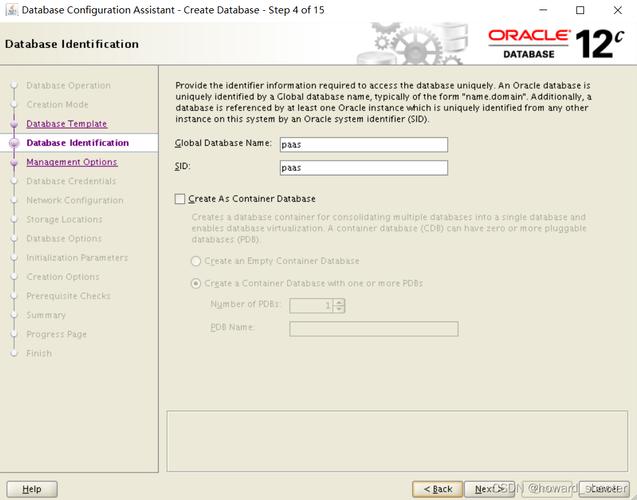
Task: Click the Storage Locations step
Action: 64,219
